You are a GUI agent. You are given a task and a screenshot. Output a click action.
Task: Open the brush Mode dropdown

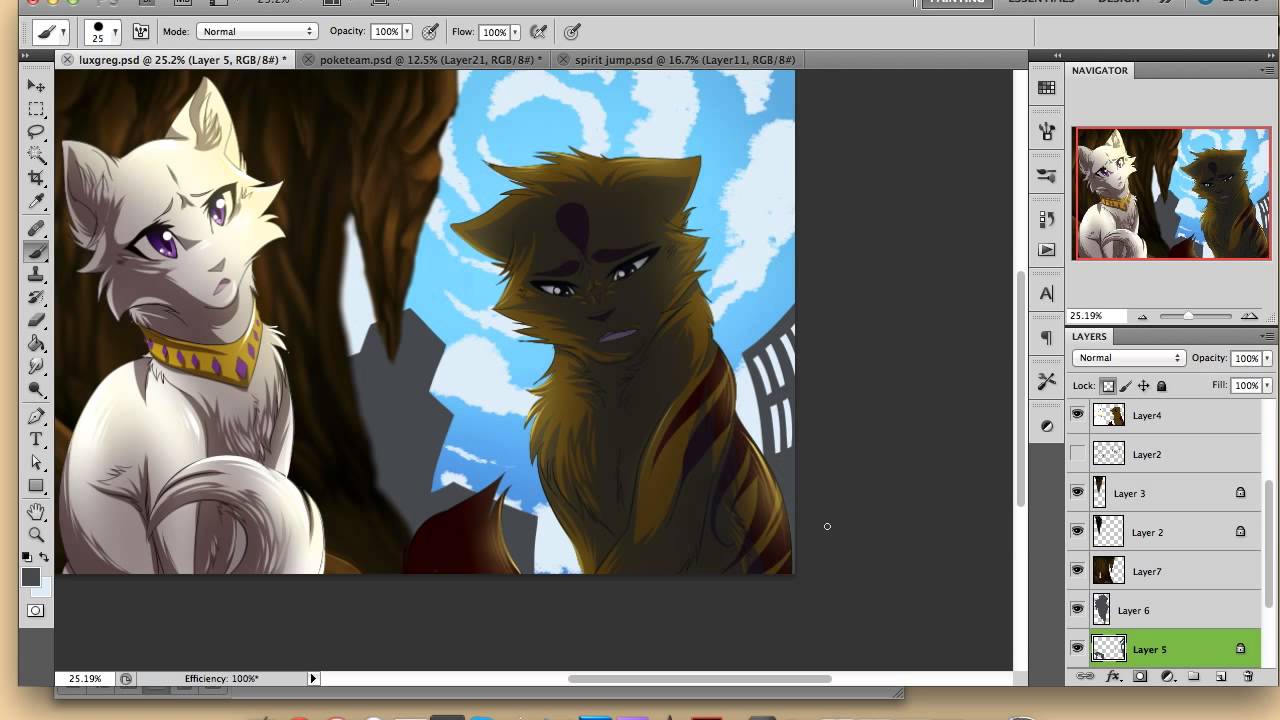click(x=256, y=32)
